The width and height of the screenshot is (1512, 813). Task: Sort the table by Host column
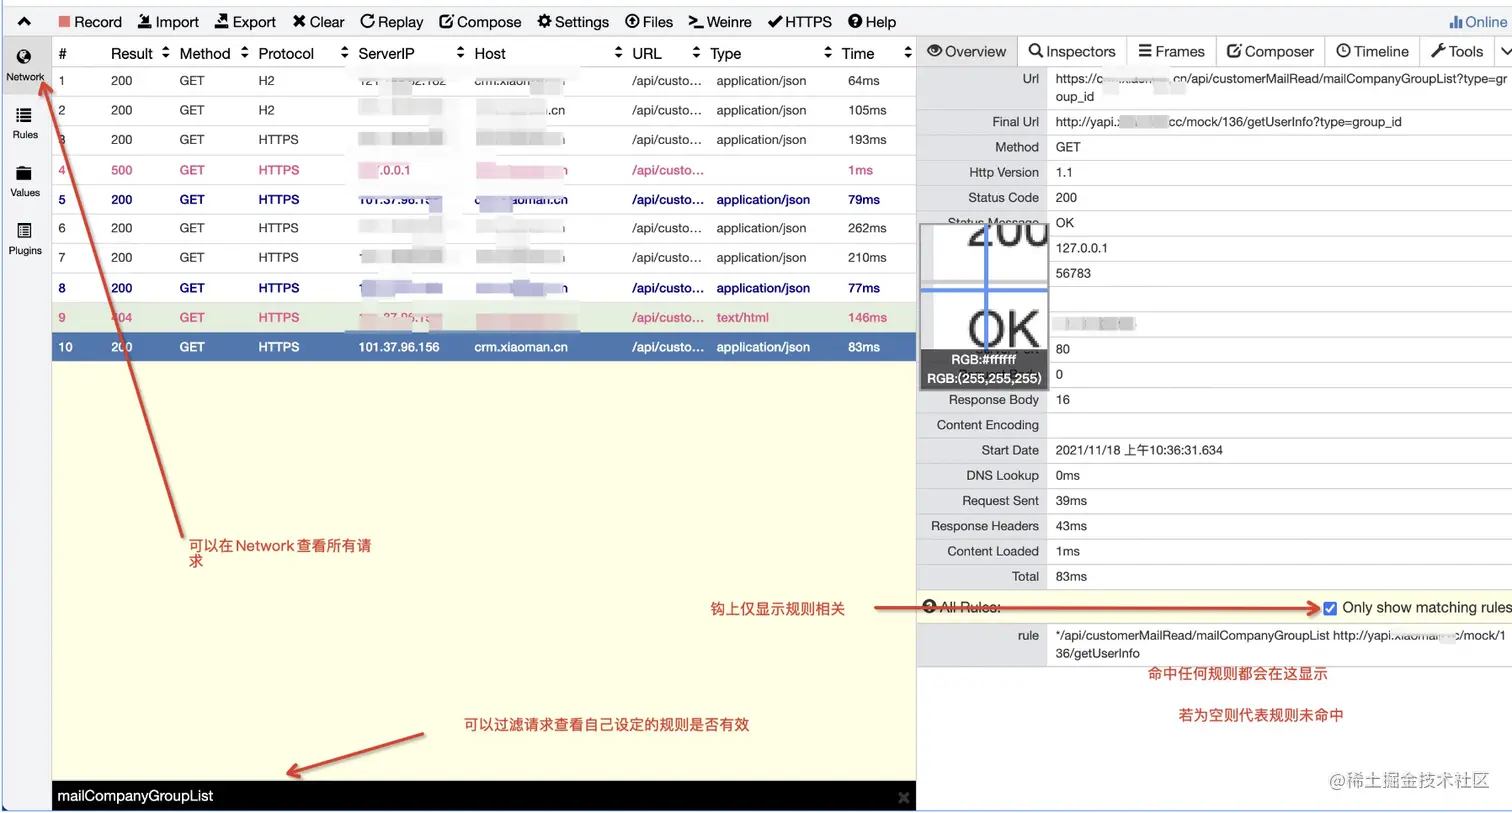(548, 53)
